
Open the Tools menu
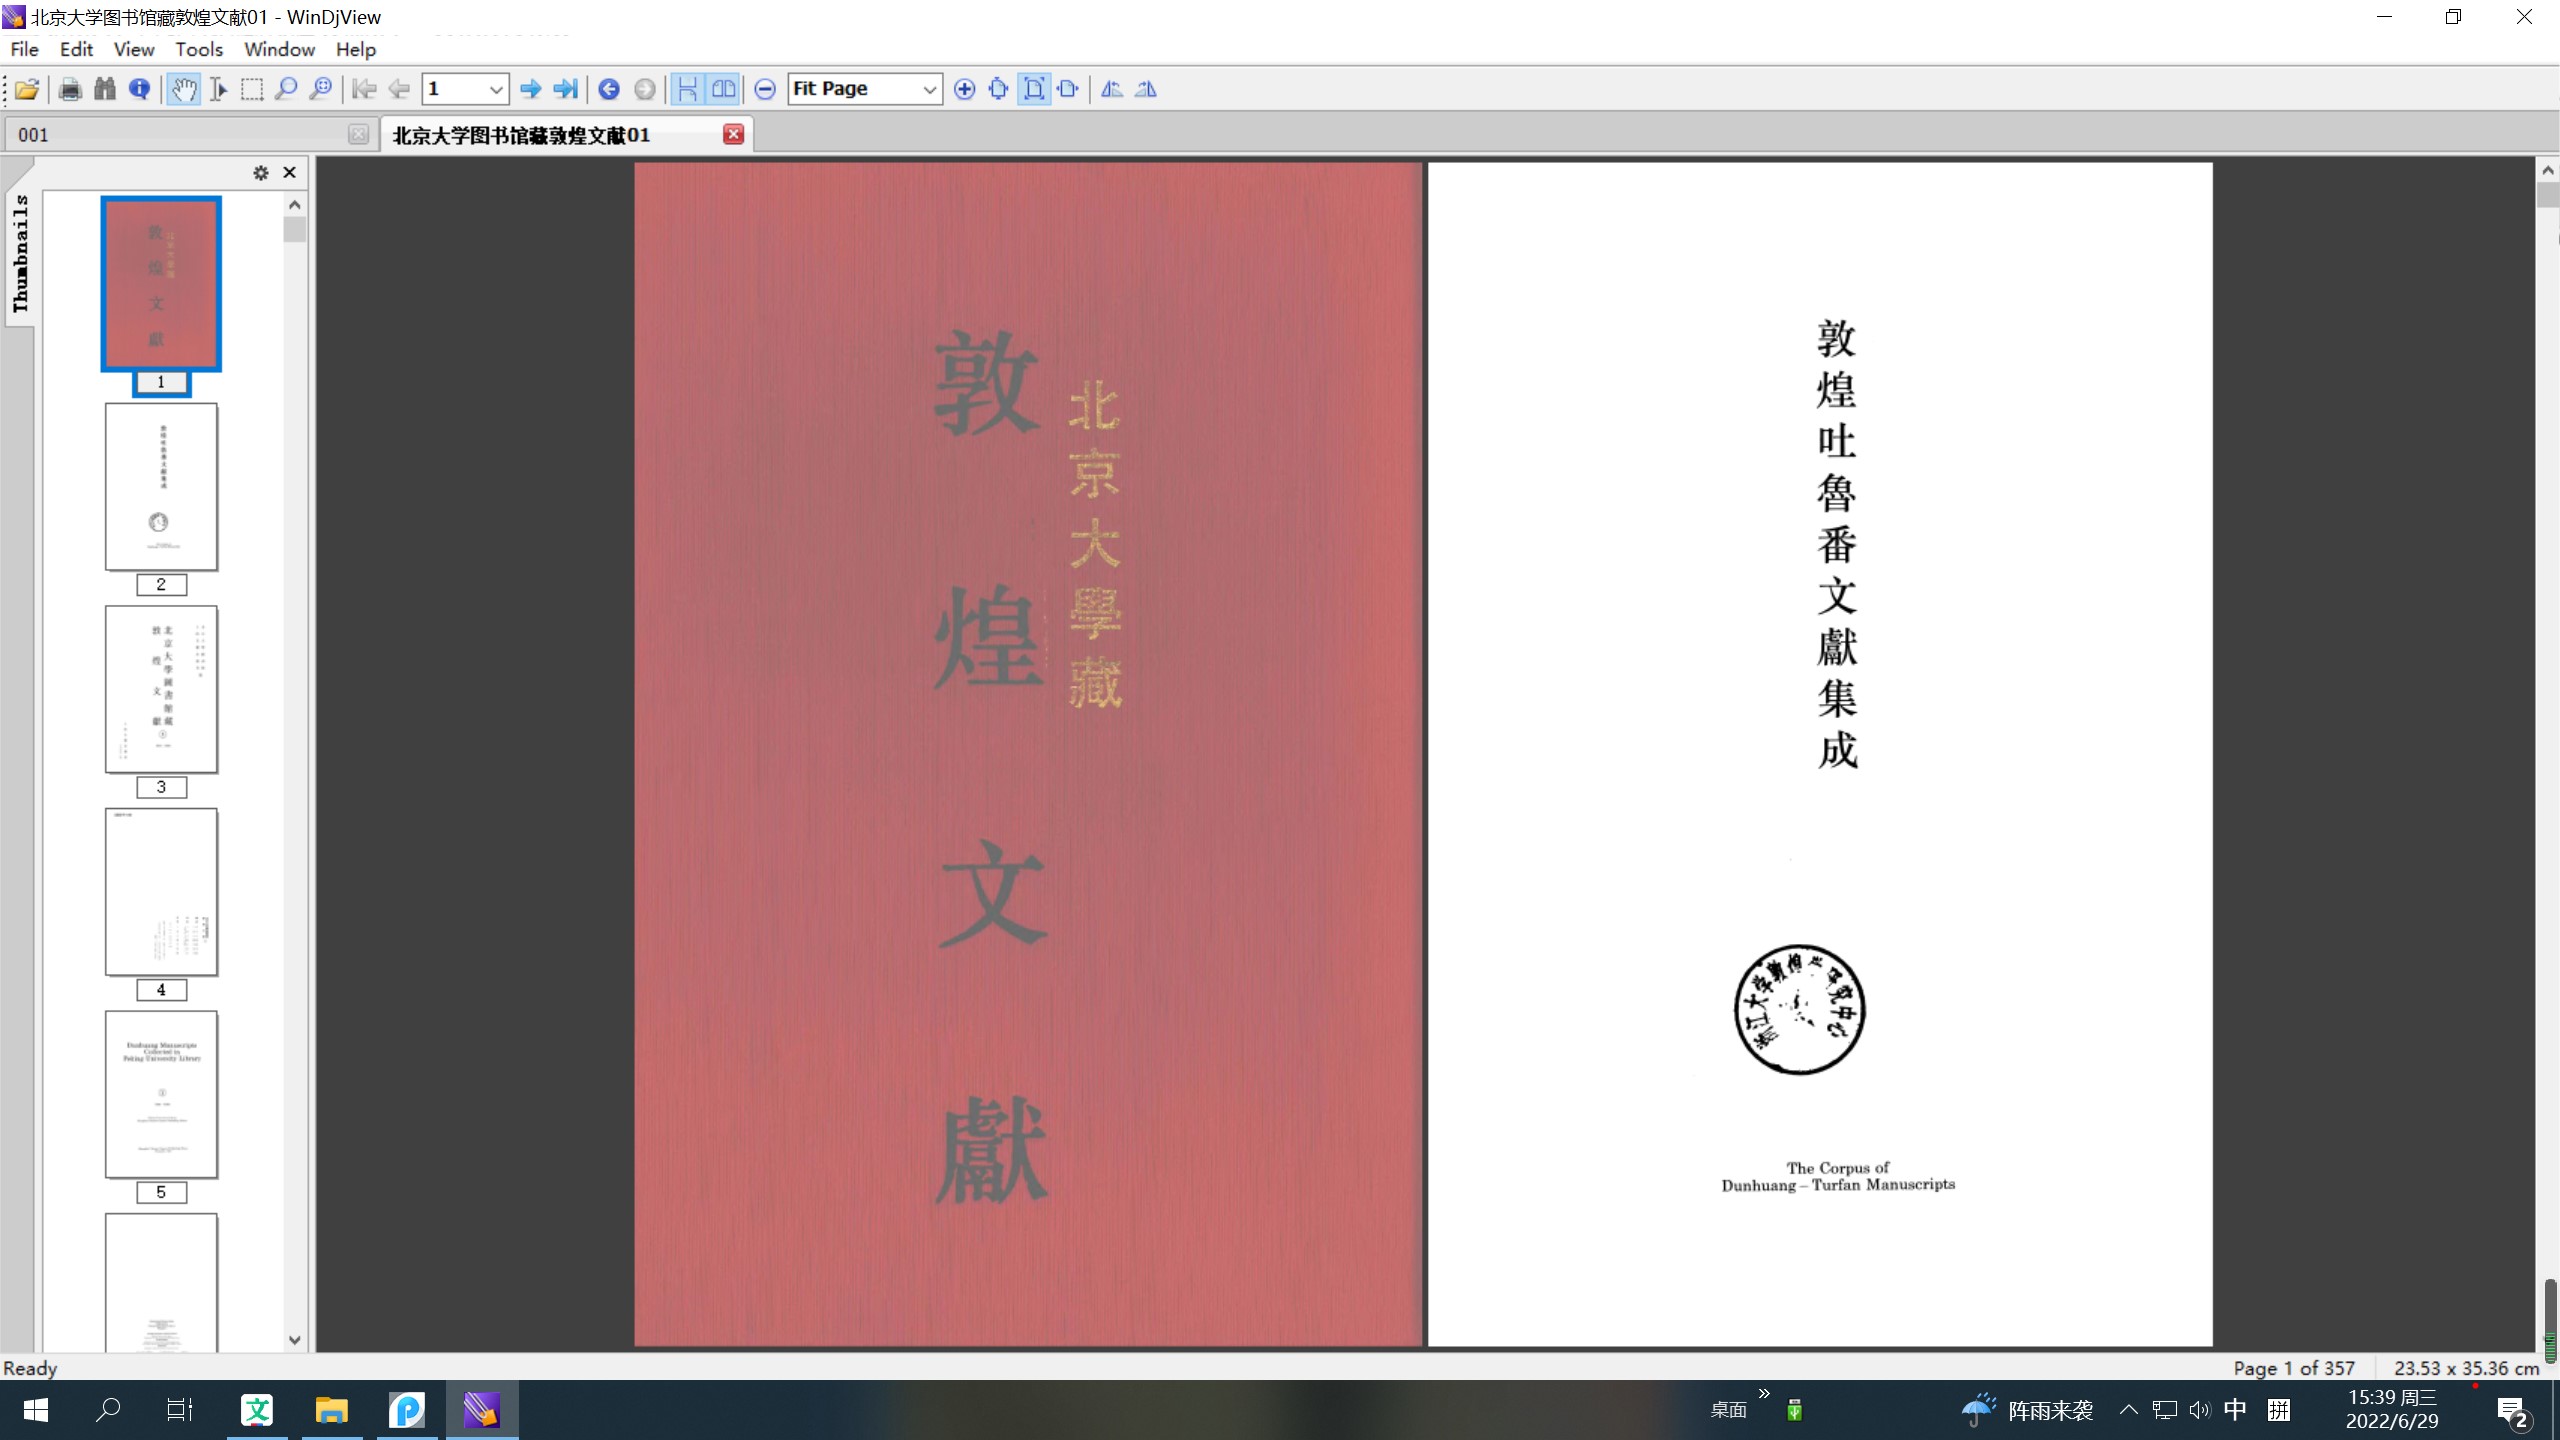[x=199, y=49]
